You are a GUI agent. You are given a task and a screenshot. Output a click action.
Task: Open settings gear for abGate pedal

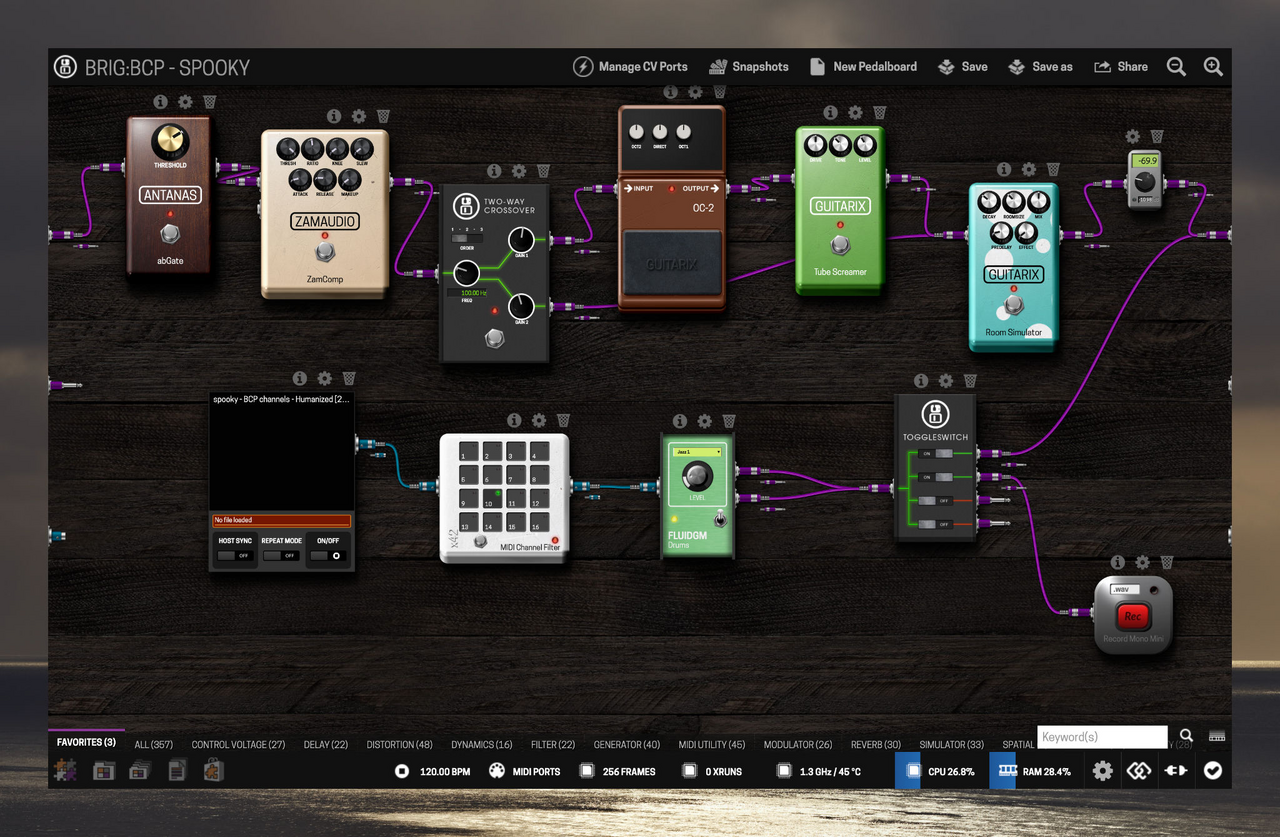tap(185, 102)
